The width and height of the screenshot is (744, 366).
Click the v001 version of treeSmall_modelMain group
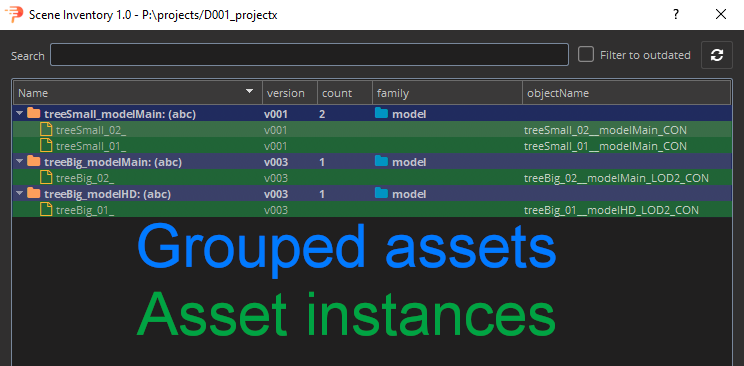click(x=276, y=114)
